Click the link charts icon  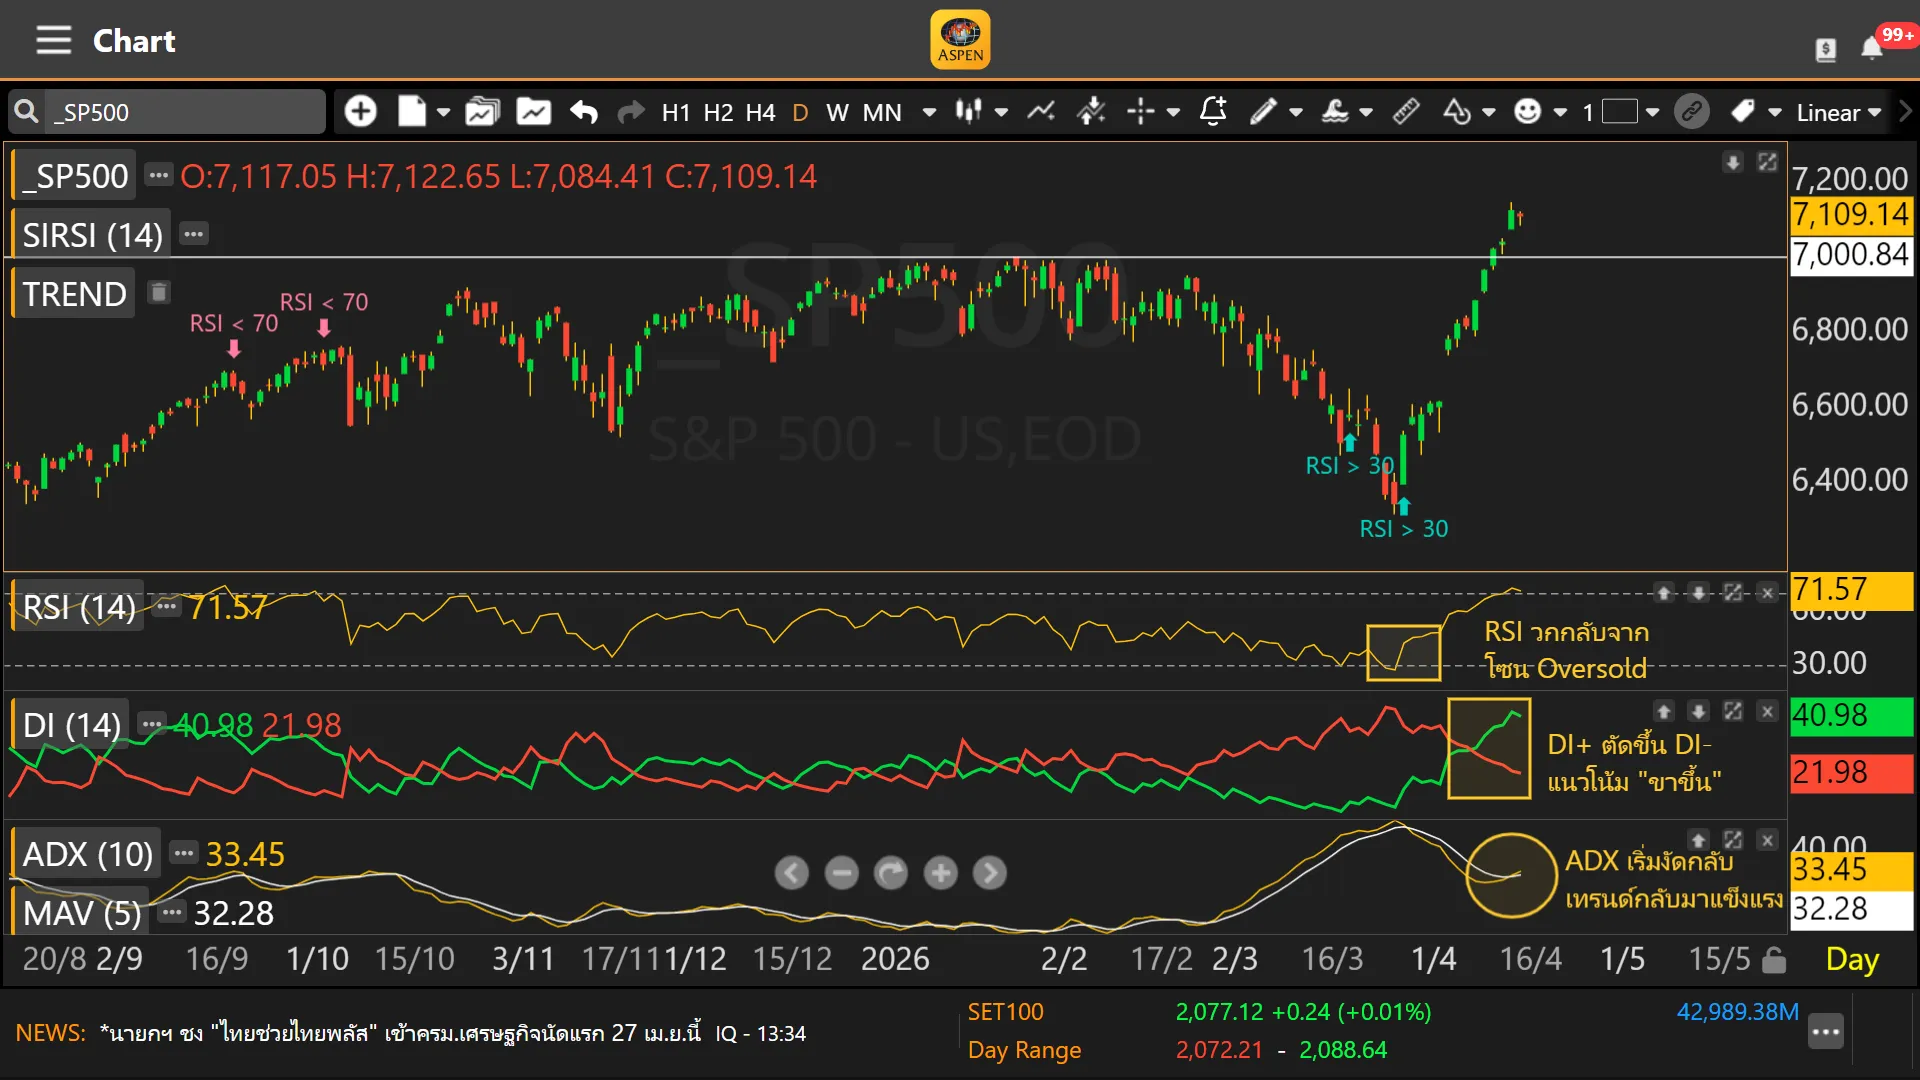(x=1692, y=112)
